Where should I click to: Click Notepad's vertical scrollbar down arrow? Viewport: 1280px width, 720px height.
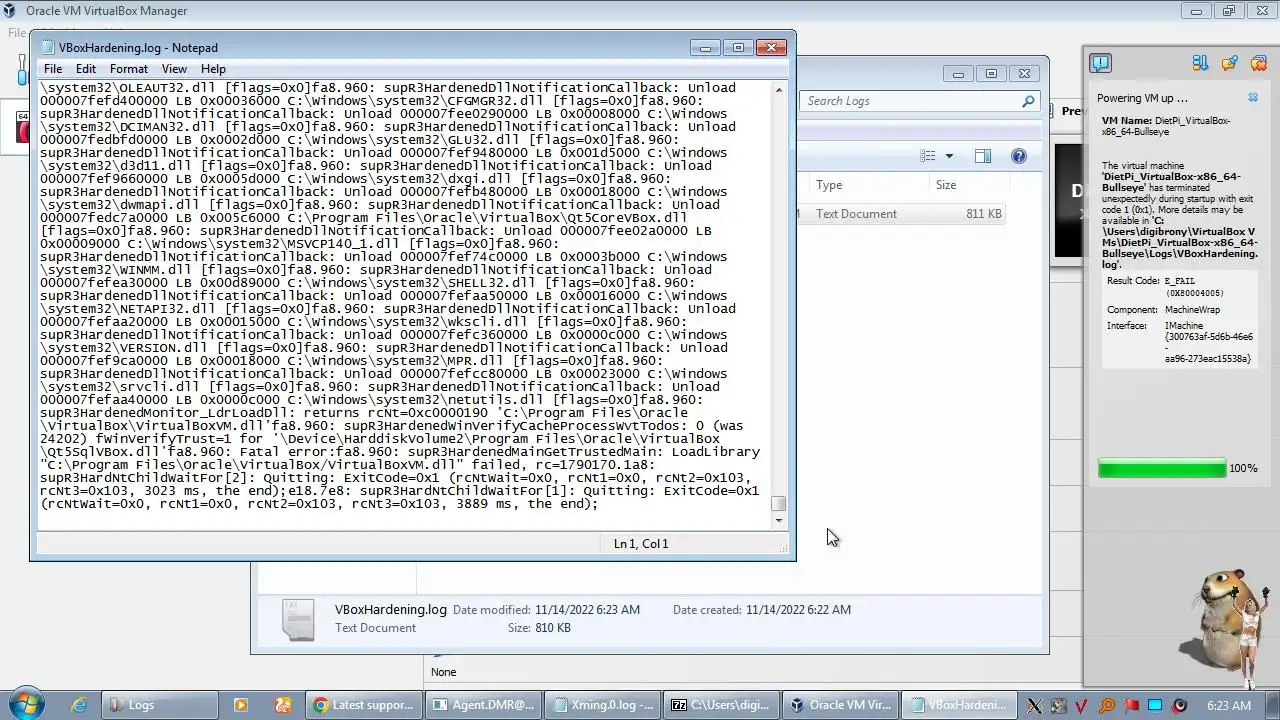click(x=779, y=519)
